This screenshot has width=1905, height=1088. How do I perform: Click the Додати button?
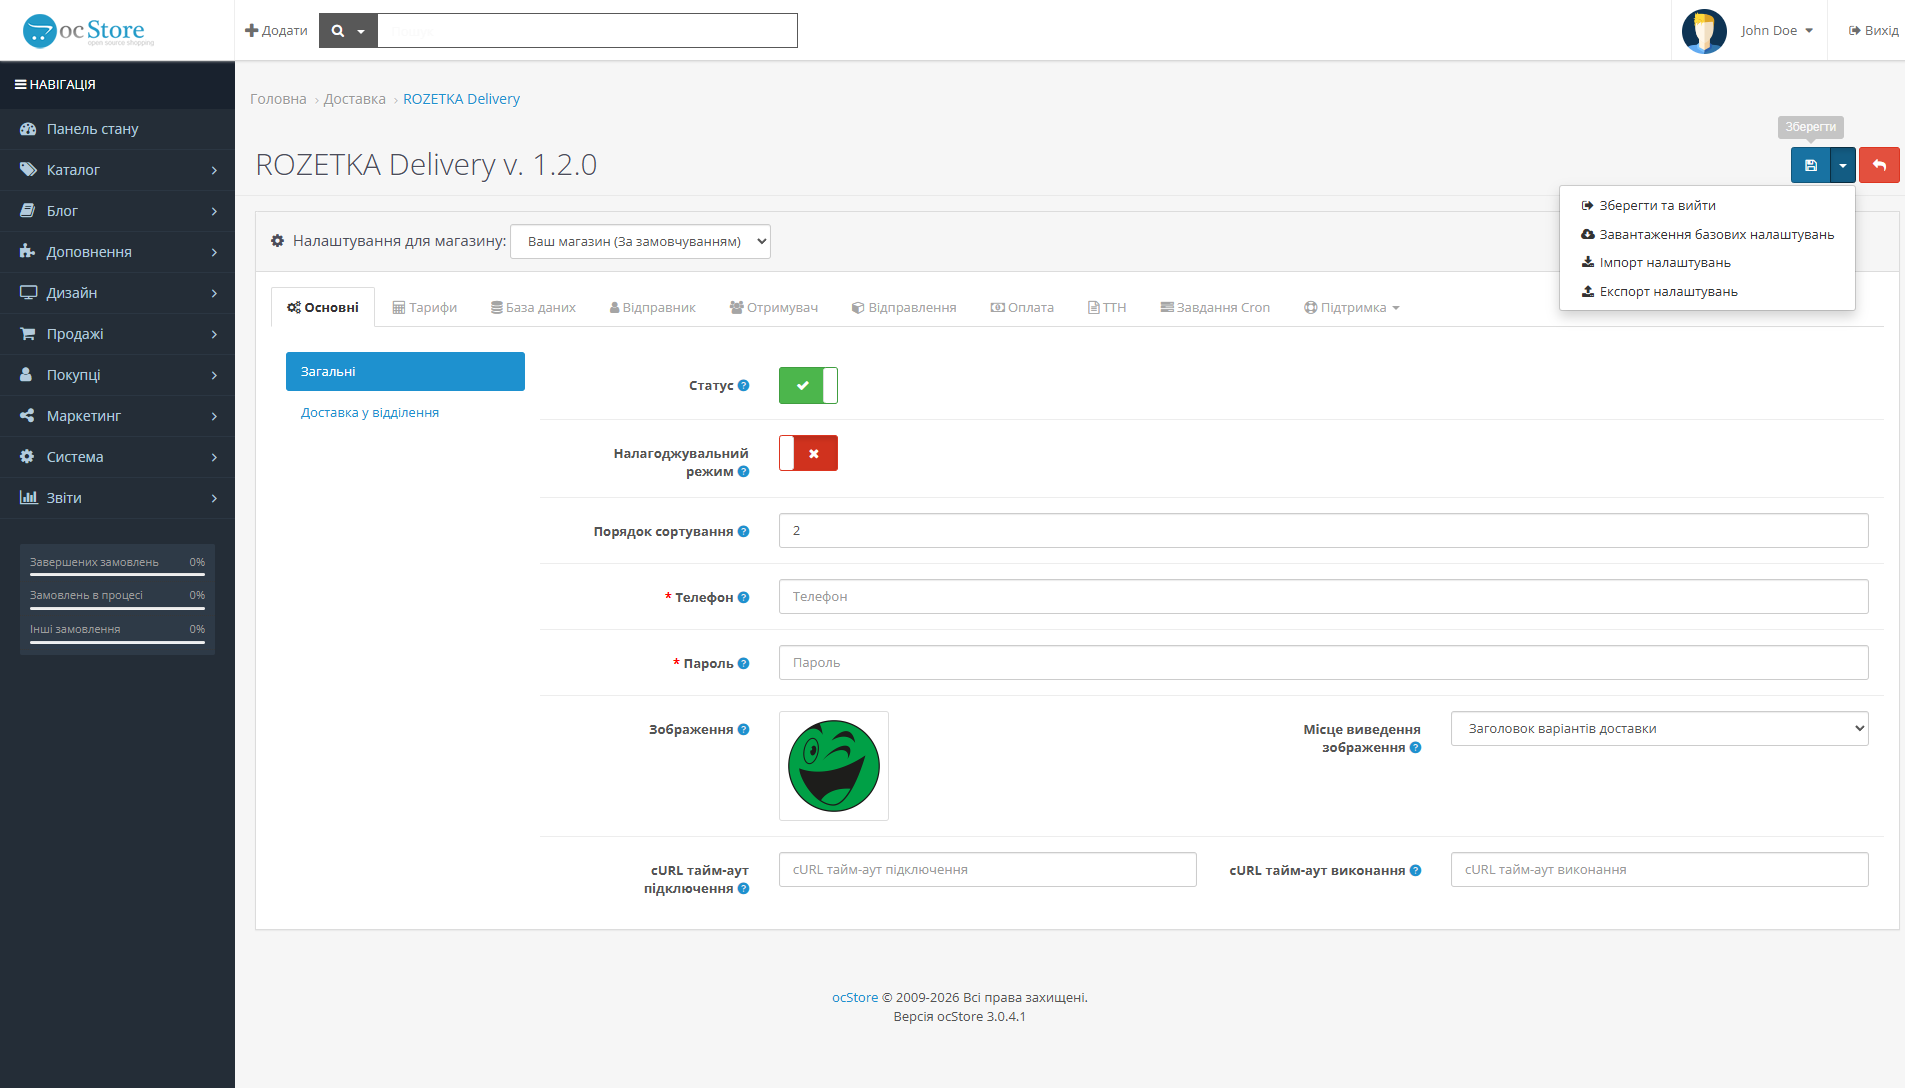coord(276,31)
